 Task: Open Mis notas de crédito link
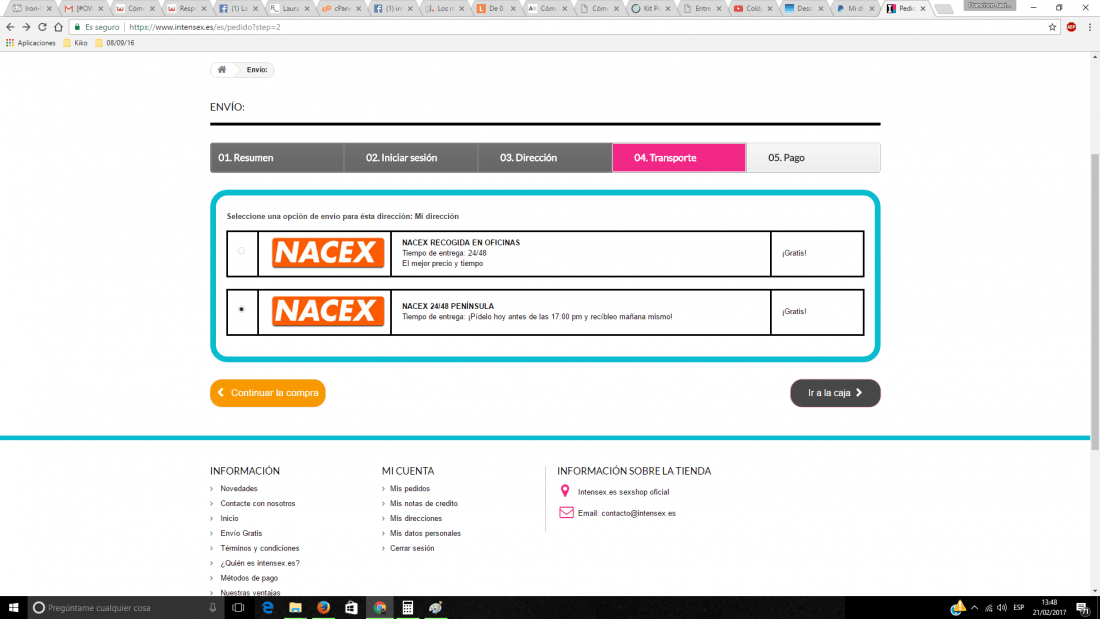pos(424,503)
